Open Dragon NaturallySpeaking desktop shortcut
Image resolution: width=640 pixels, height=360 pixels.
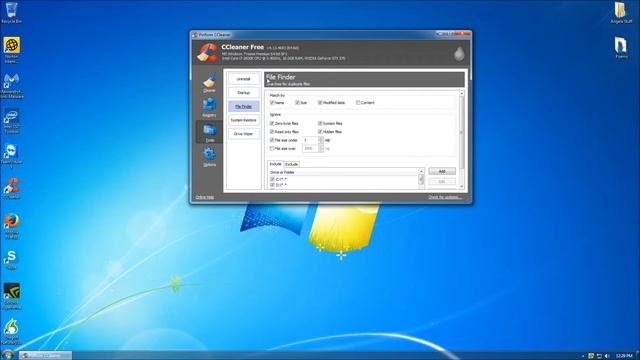(11, 332)
